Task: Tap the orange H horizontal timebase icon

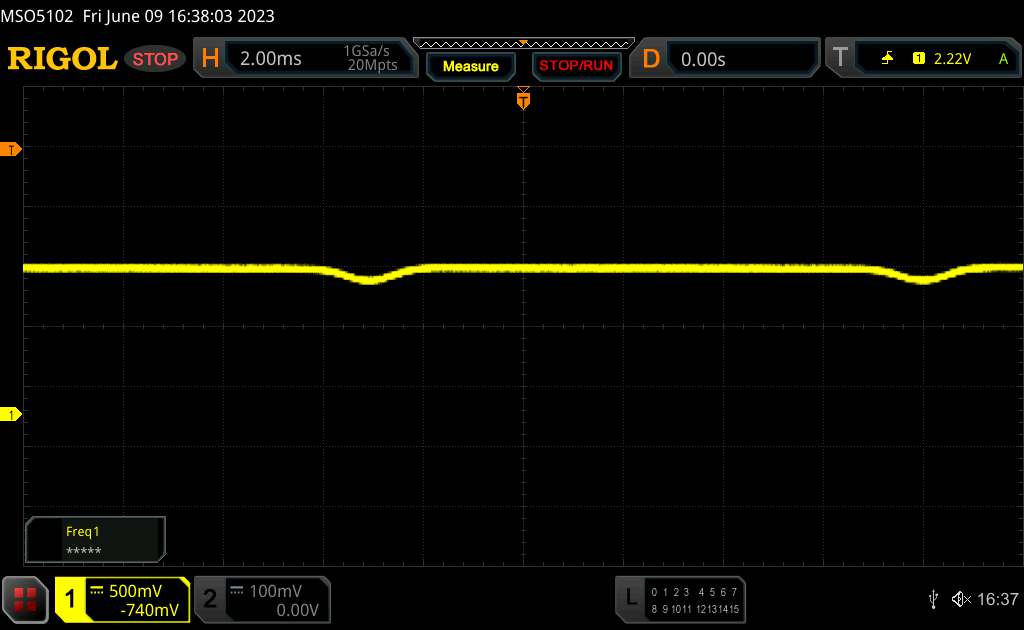Action: (x=210, y=59)
